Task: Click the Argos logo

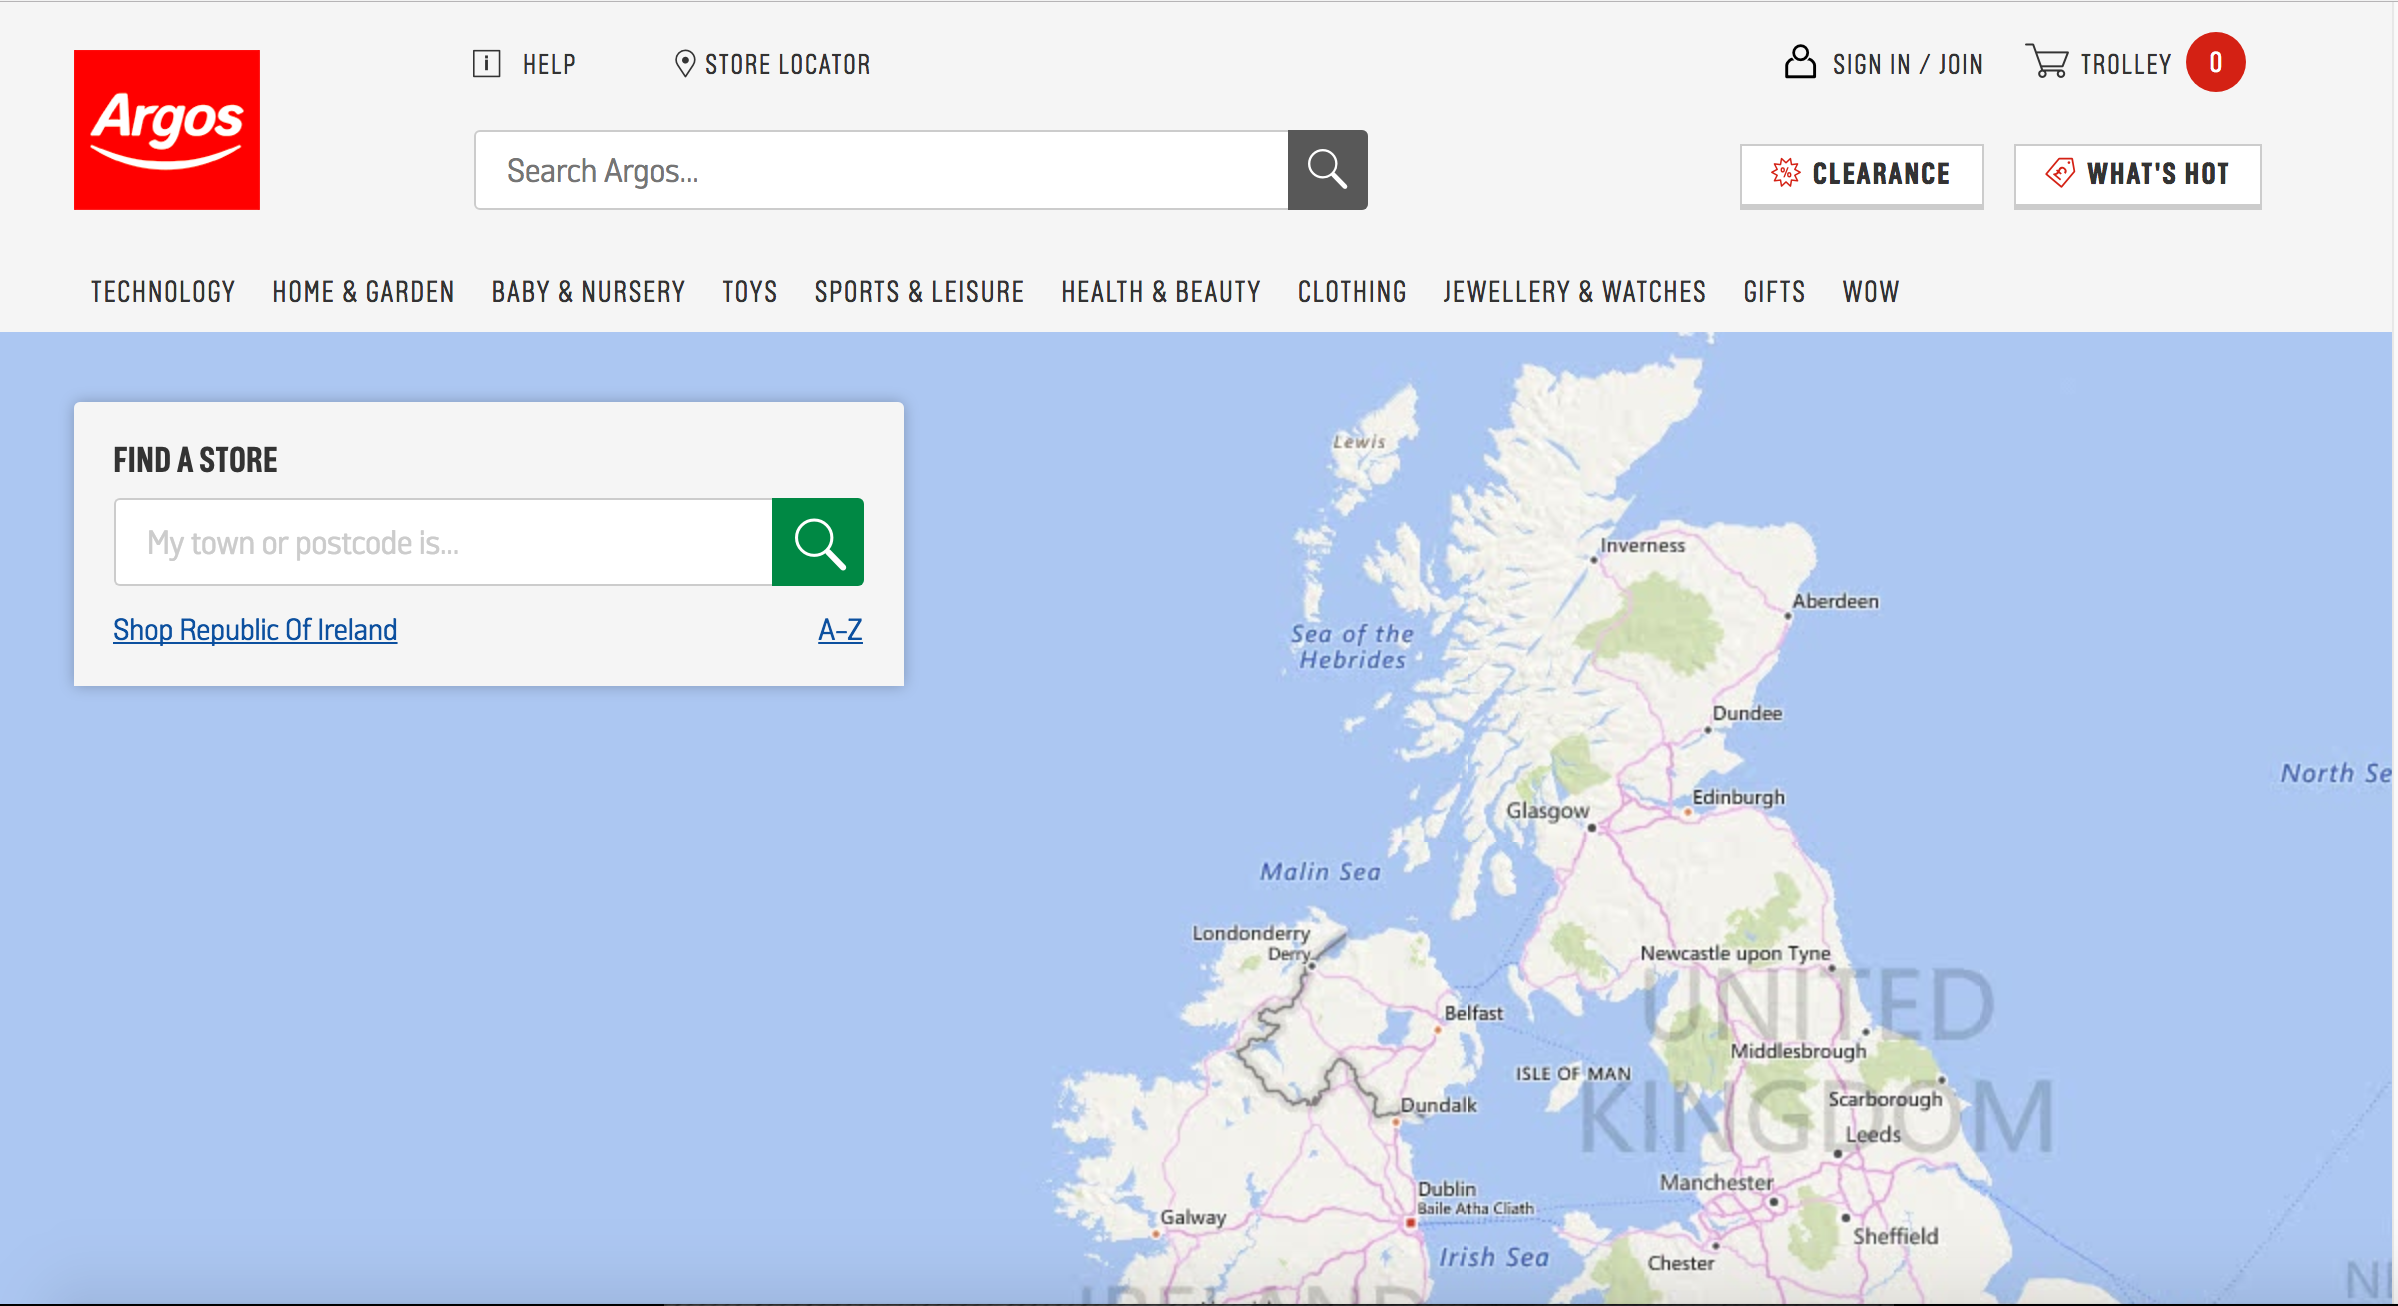Action: point(167,130)
